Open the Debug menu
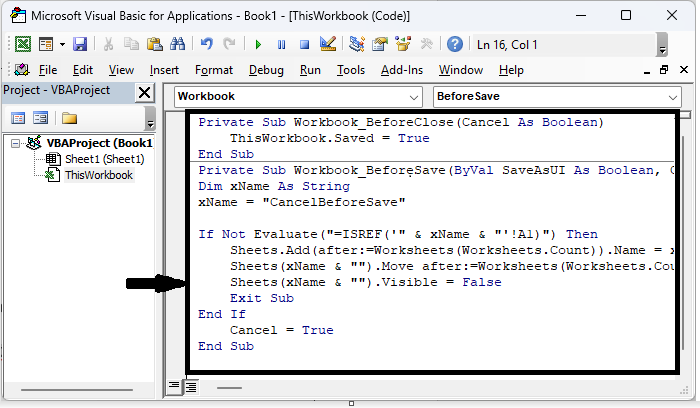 point(266,70)
